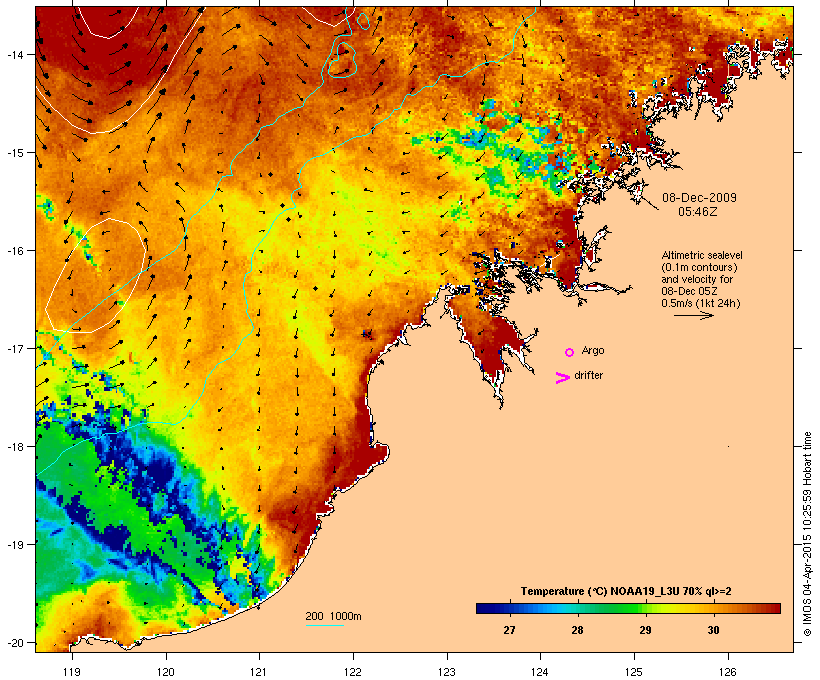Click the colorbar value 28

click(577, 630)
